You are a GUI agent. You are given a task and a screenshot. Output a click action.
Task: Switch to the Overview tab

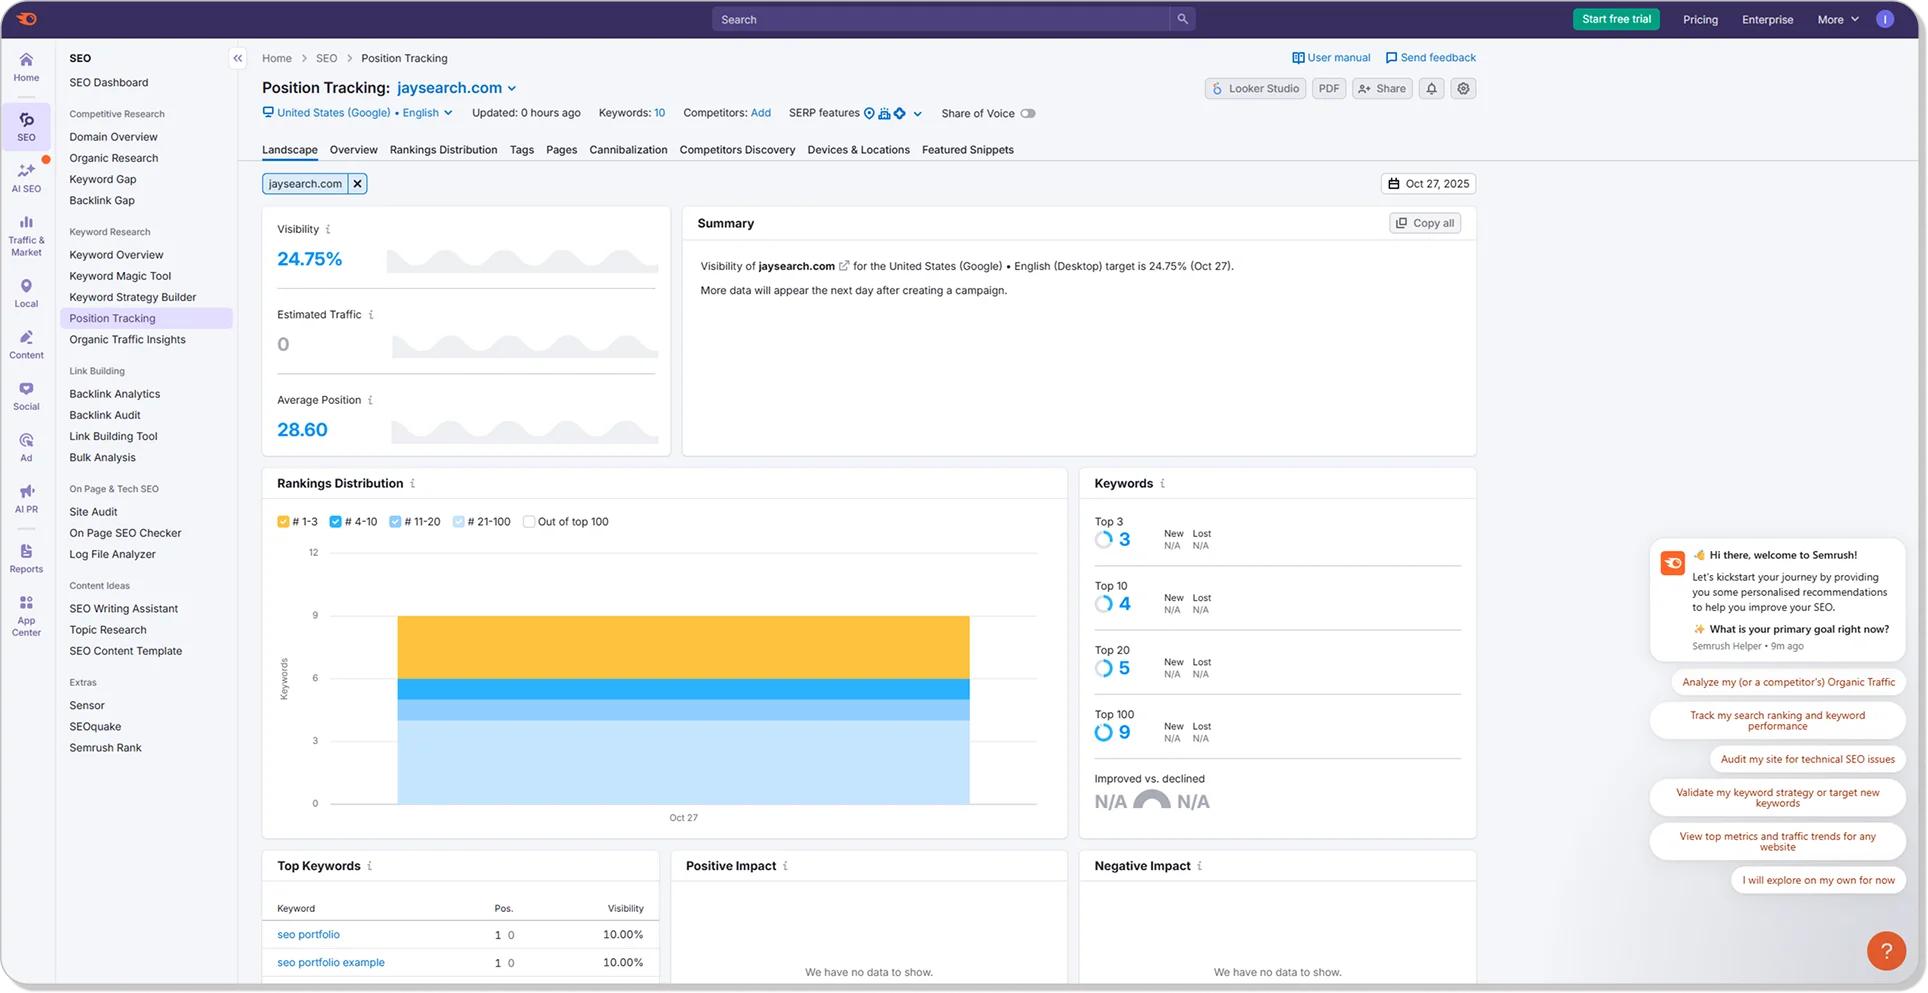pyautogui.click(x=354, y=150)
